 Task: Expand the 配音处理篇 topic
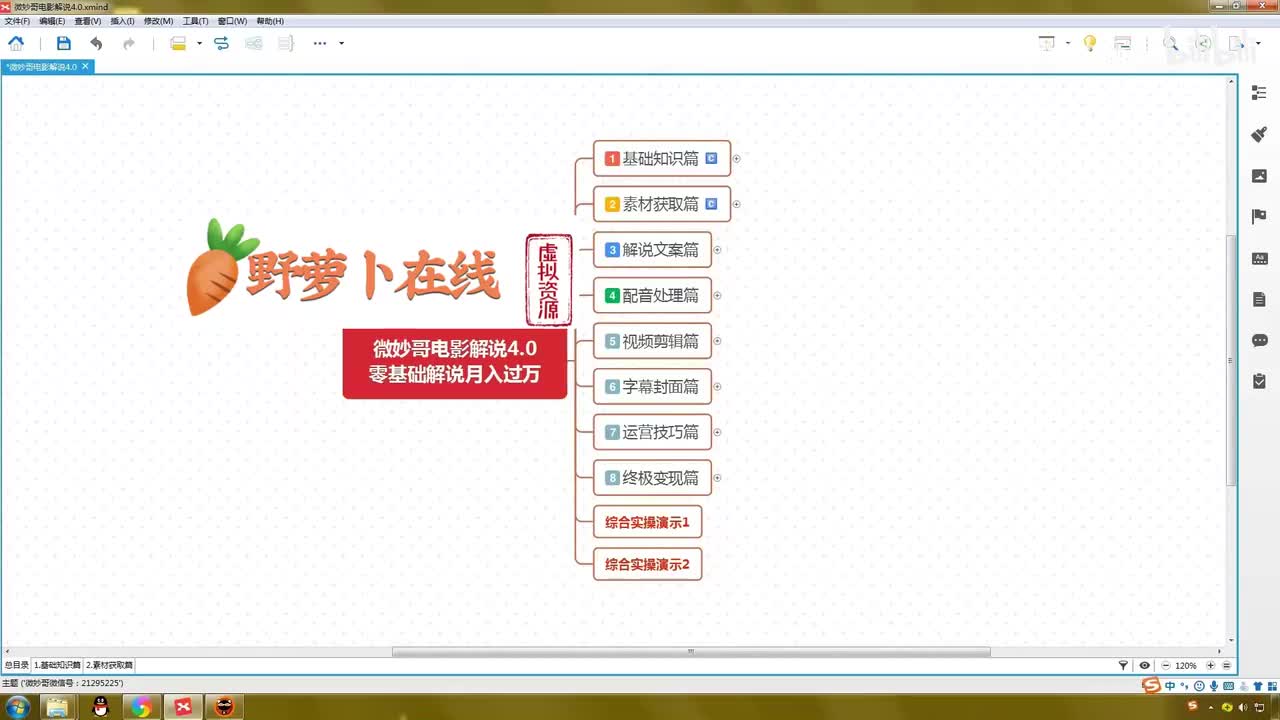(x=717, y=295)
